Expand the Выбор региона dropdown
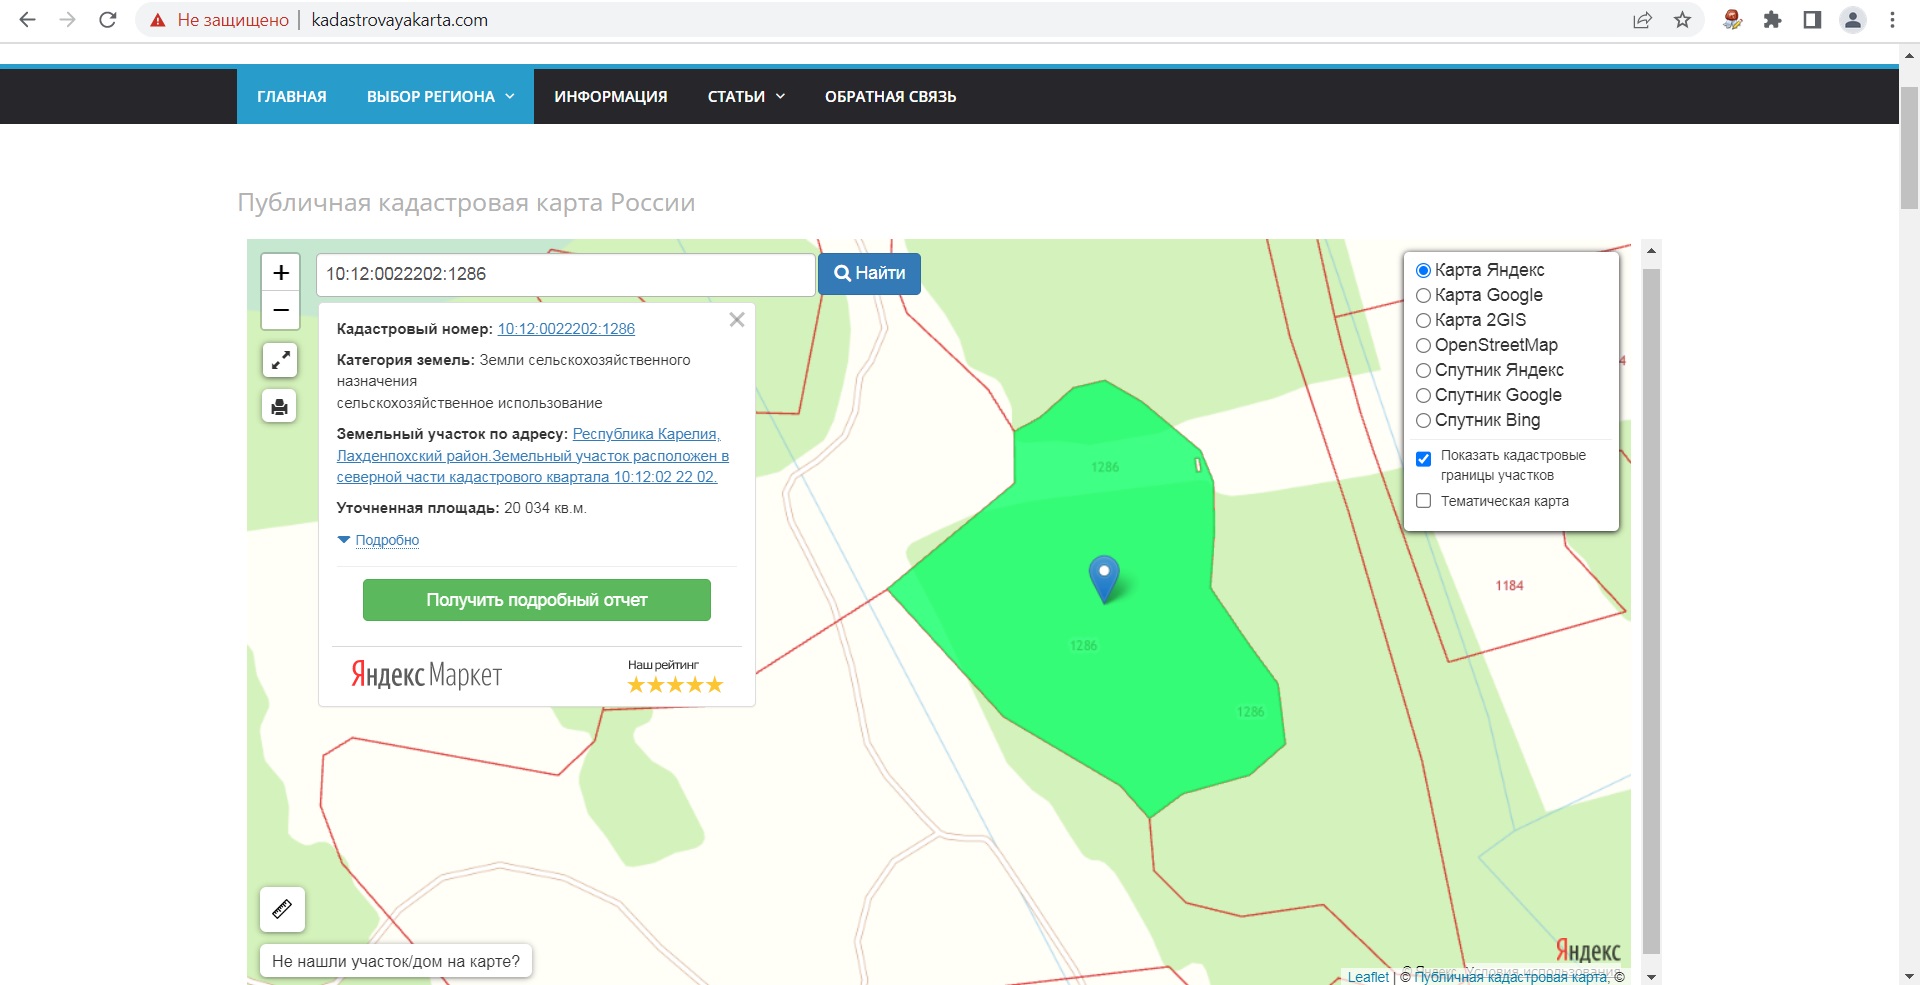This screenshot has height=985, width=1920. 440,96
